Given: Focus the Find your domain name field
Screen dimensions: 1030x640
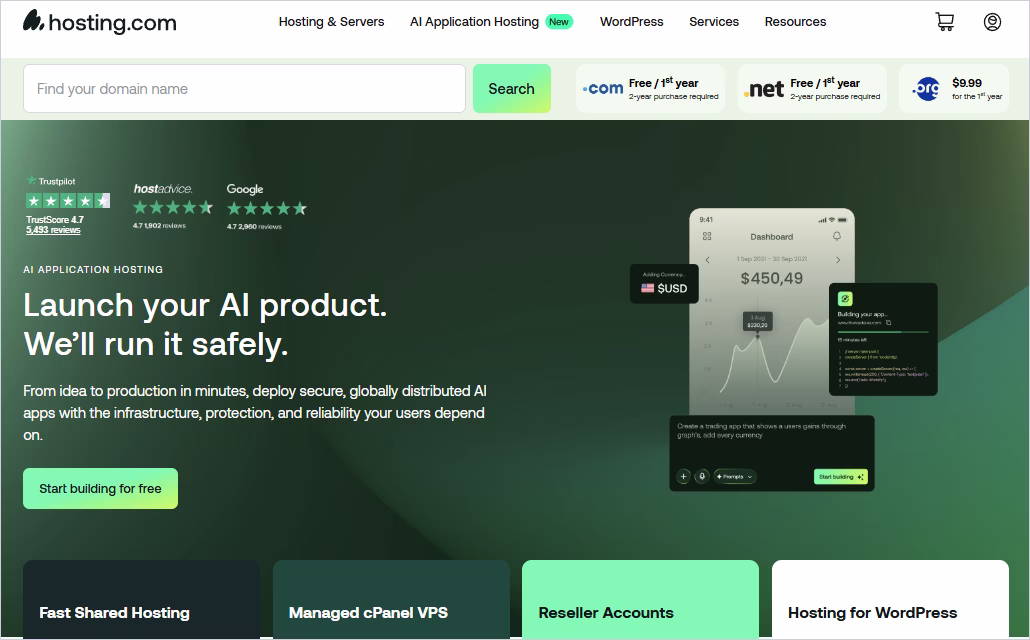Looking at the screenshot, I should [x=244, y=89].
